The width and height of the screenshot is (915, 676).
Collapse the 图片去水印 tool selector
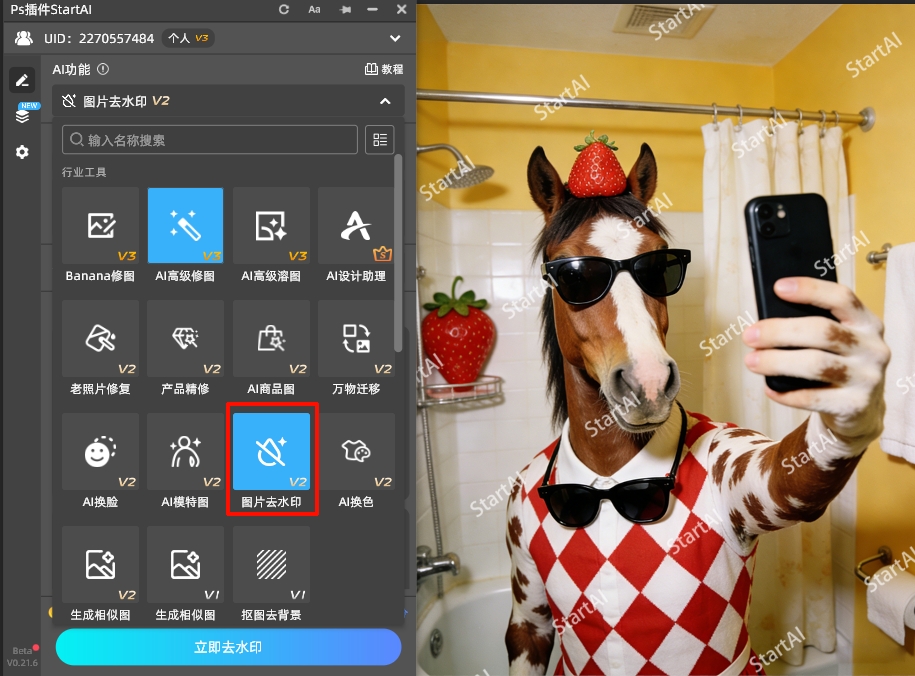coord(385,101)
